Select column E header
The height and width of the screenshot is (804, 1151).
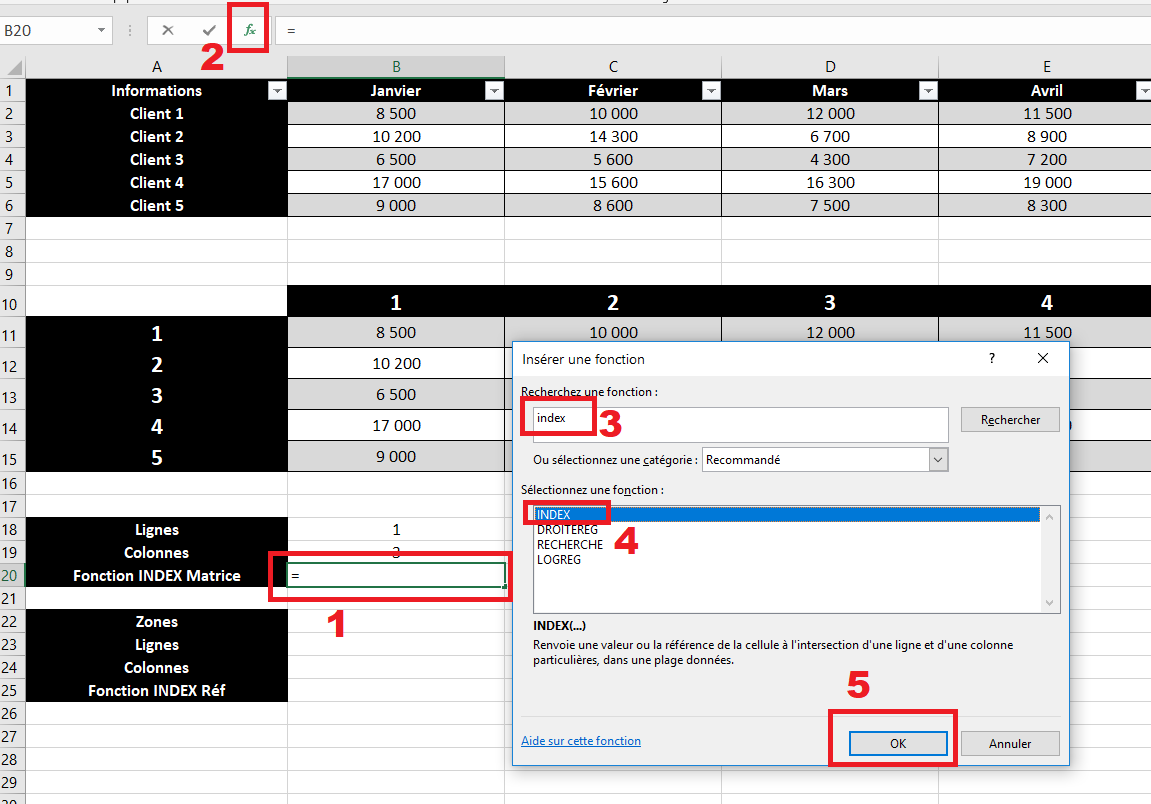pos(1045,67)
